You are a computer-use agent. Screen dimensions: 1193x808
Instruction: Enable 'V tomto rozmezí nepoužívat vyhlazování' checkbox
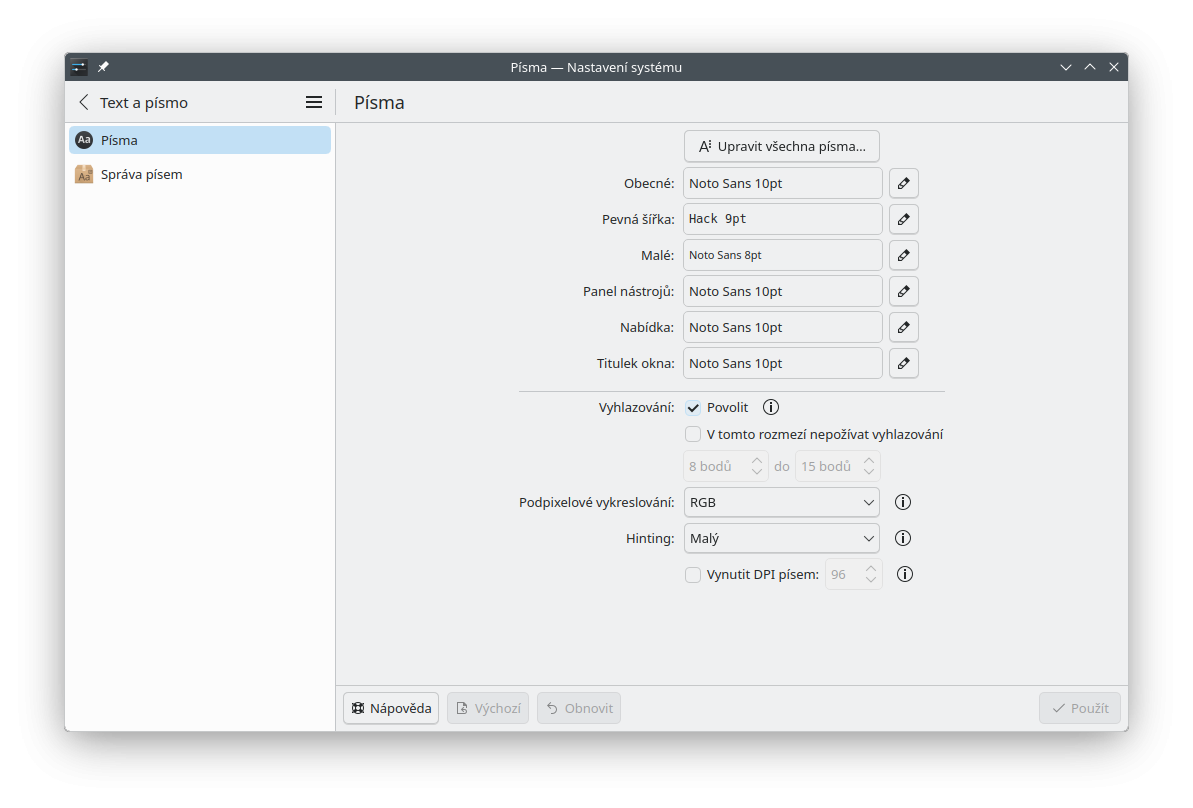click(x=693, y=434)
